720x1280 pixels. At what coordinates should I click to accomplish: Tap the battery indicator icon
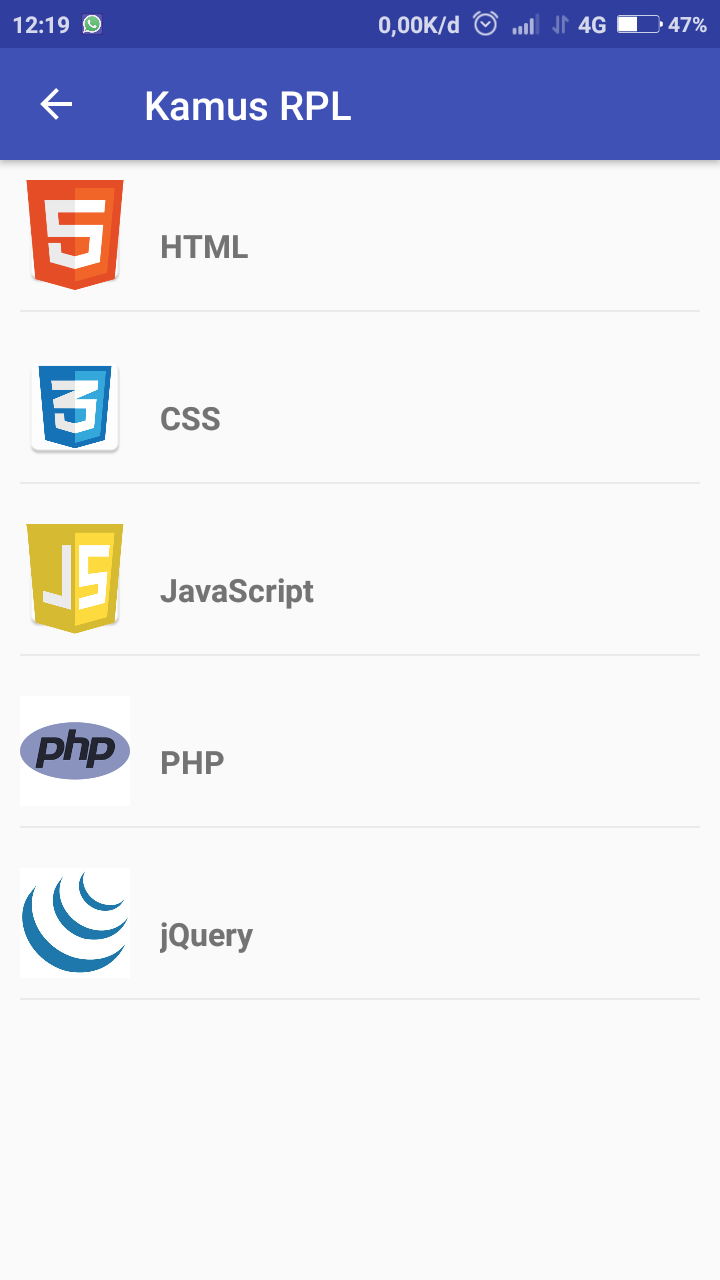coord(638,25)
